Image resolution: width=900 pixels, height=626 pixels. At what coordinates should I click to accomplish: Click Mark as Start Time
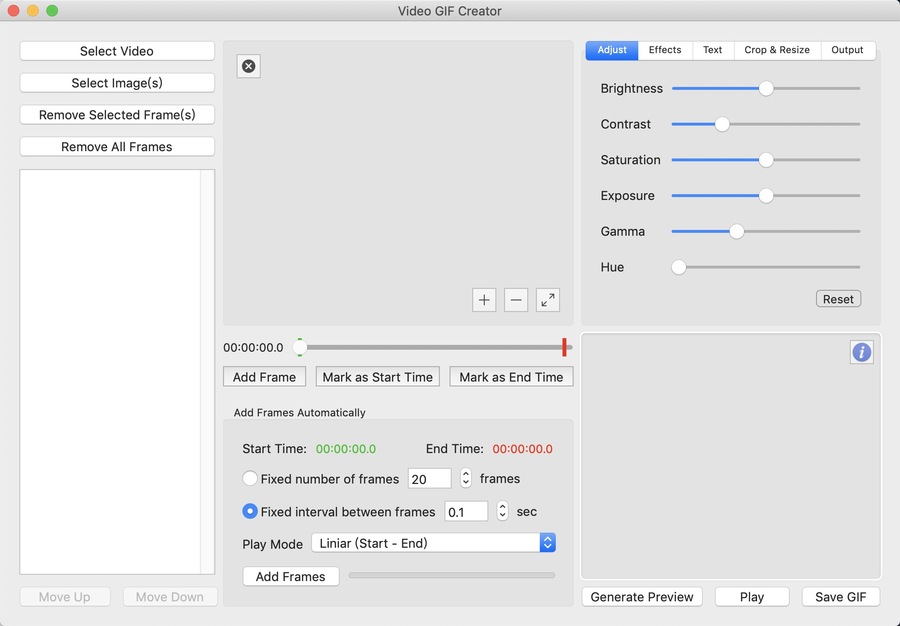coord(378,377)
